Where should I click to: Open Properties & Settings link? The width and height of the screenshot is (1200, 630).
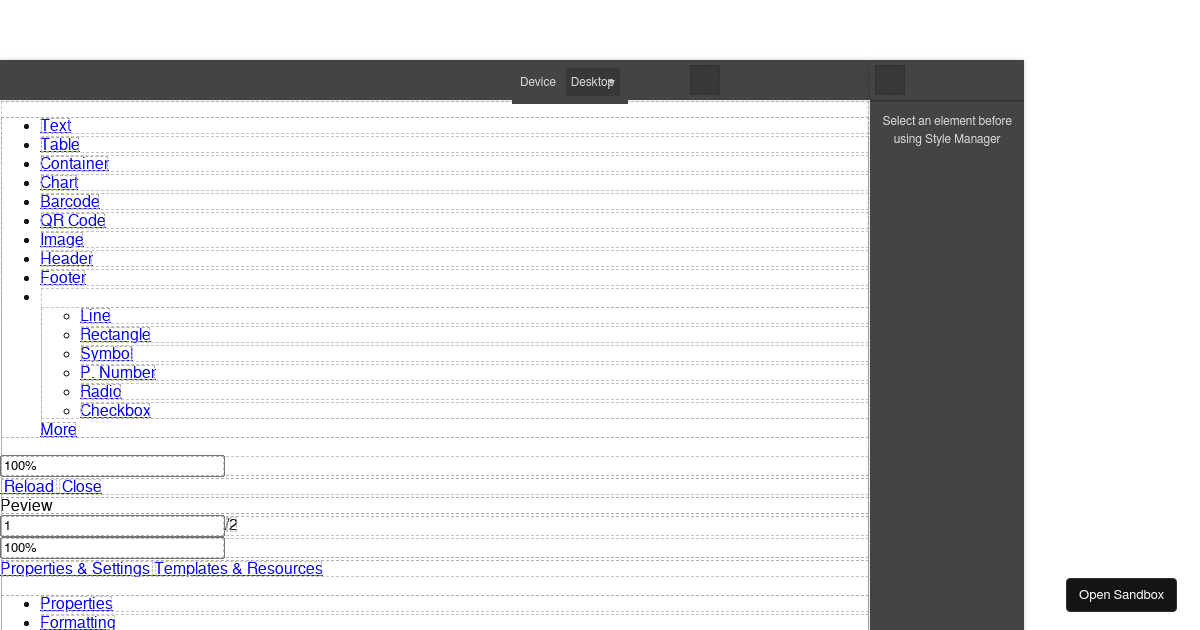pyautogui.click(x=75, y=569)
